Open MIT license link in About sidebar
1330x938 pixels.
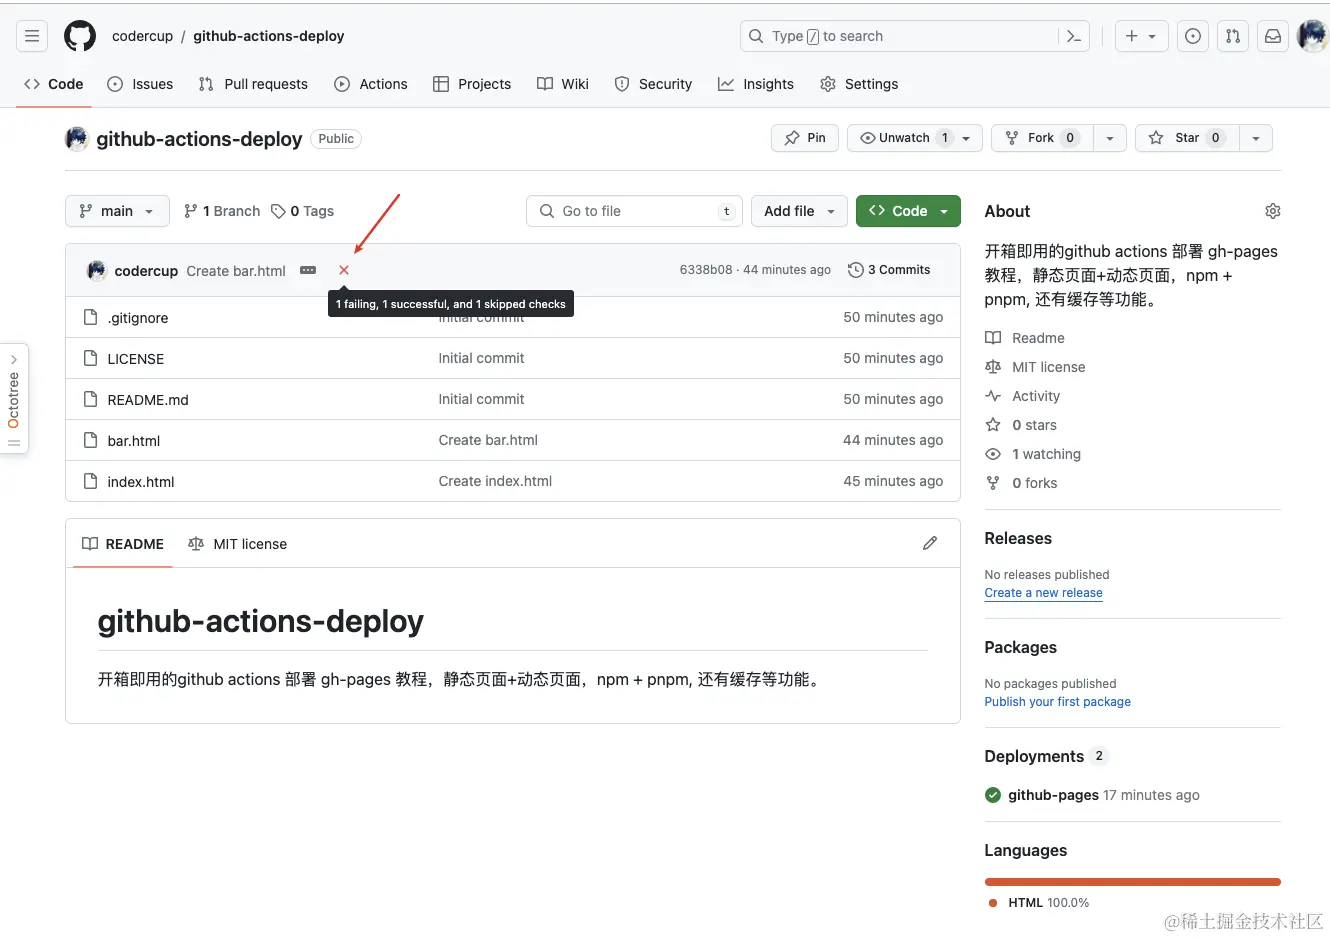[1035, 367]
